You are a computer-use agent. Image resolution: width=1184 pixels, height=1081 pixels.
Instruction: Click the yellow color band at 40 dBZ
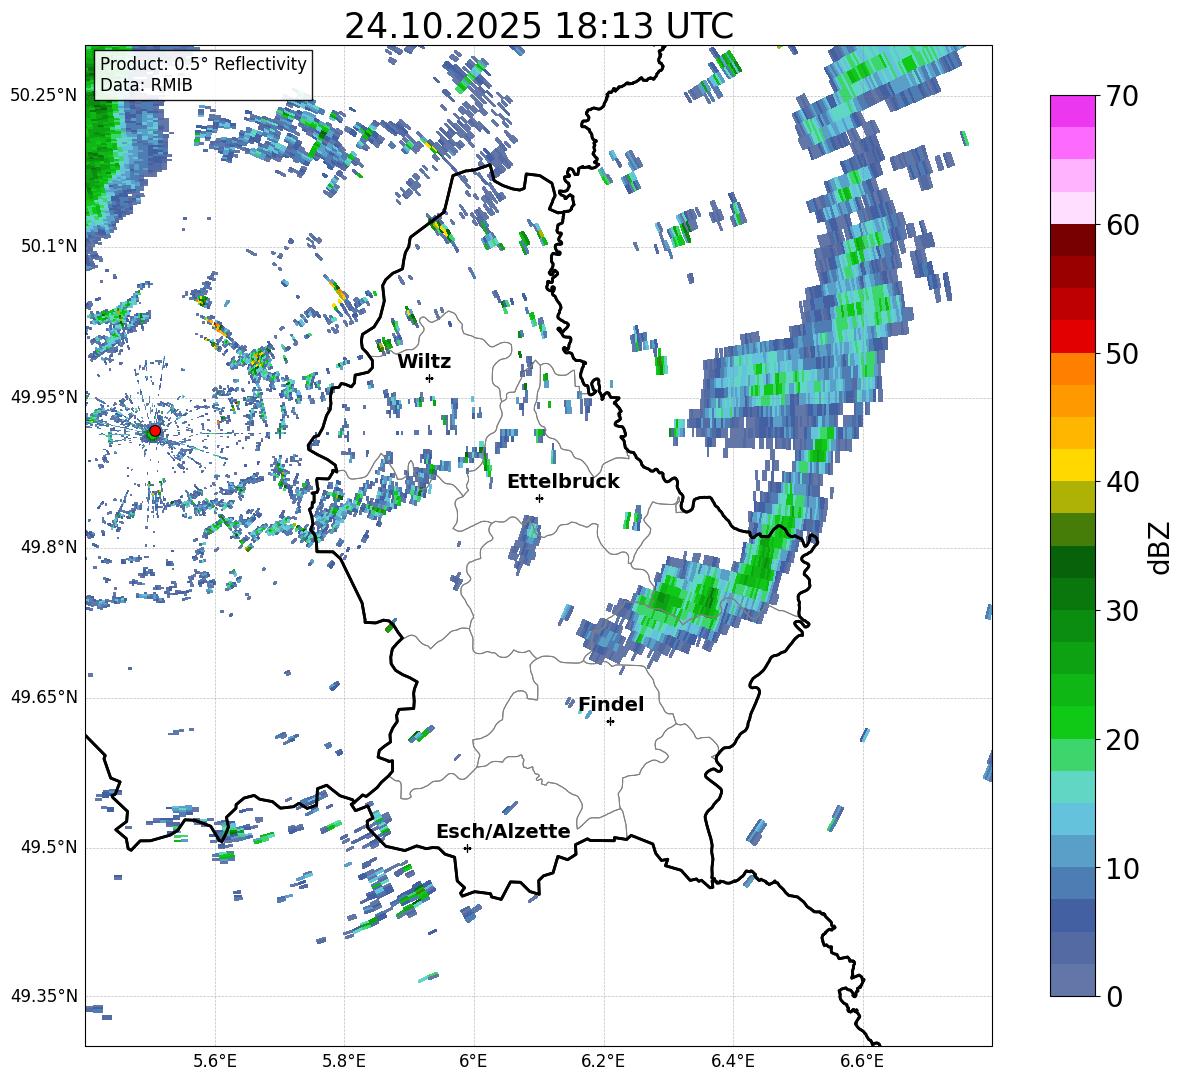[x=1072, y=465]
